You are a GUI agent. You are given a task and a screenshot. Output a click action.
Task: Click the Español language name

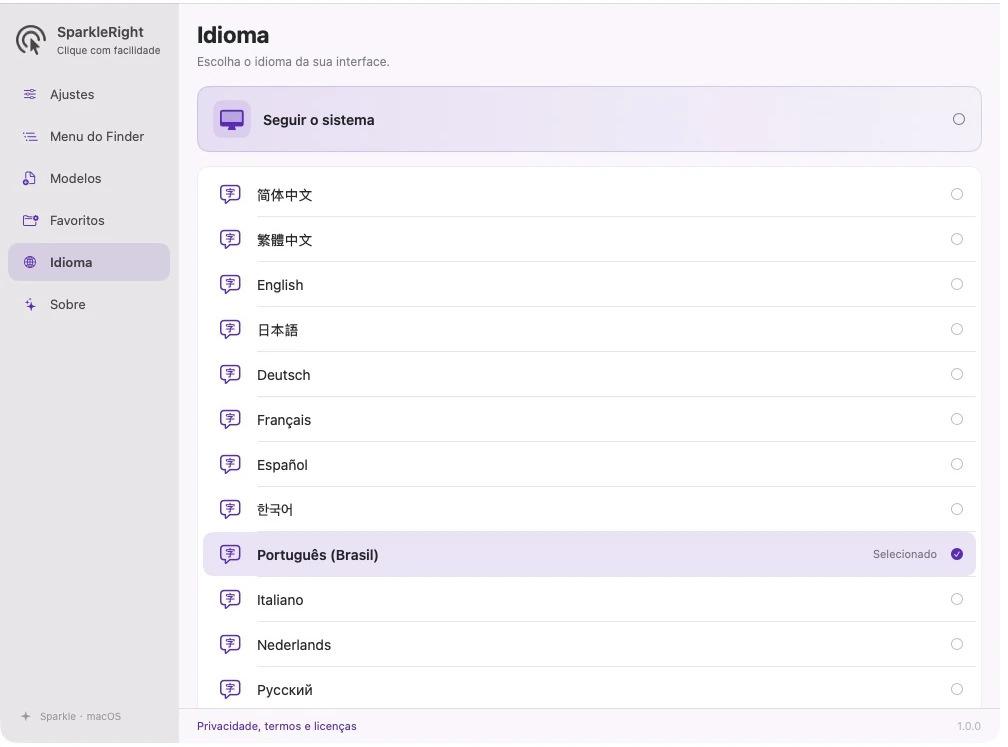pyautogui.click(x=282, y=465)
